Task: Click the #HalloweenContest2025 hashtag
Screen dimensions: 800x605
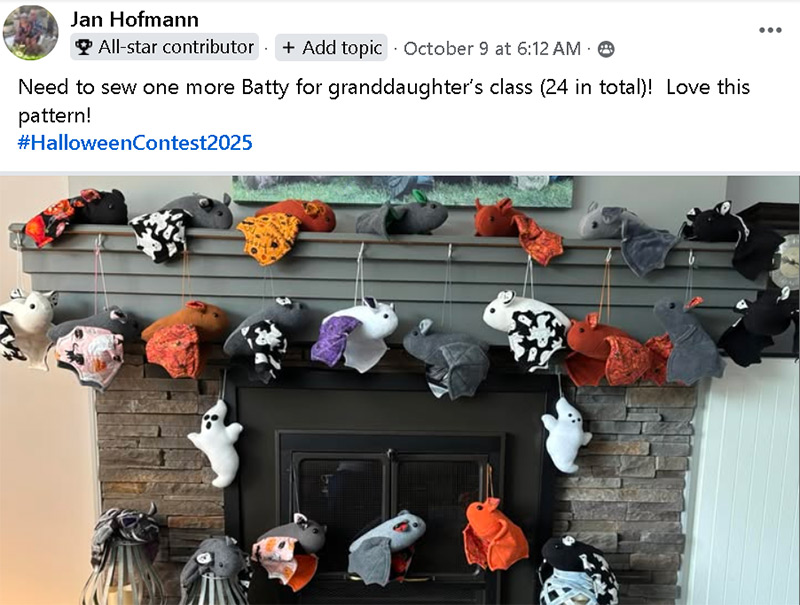Action: coord(135,142)
